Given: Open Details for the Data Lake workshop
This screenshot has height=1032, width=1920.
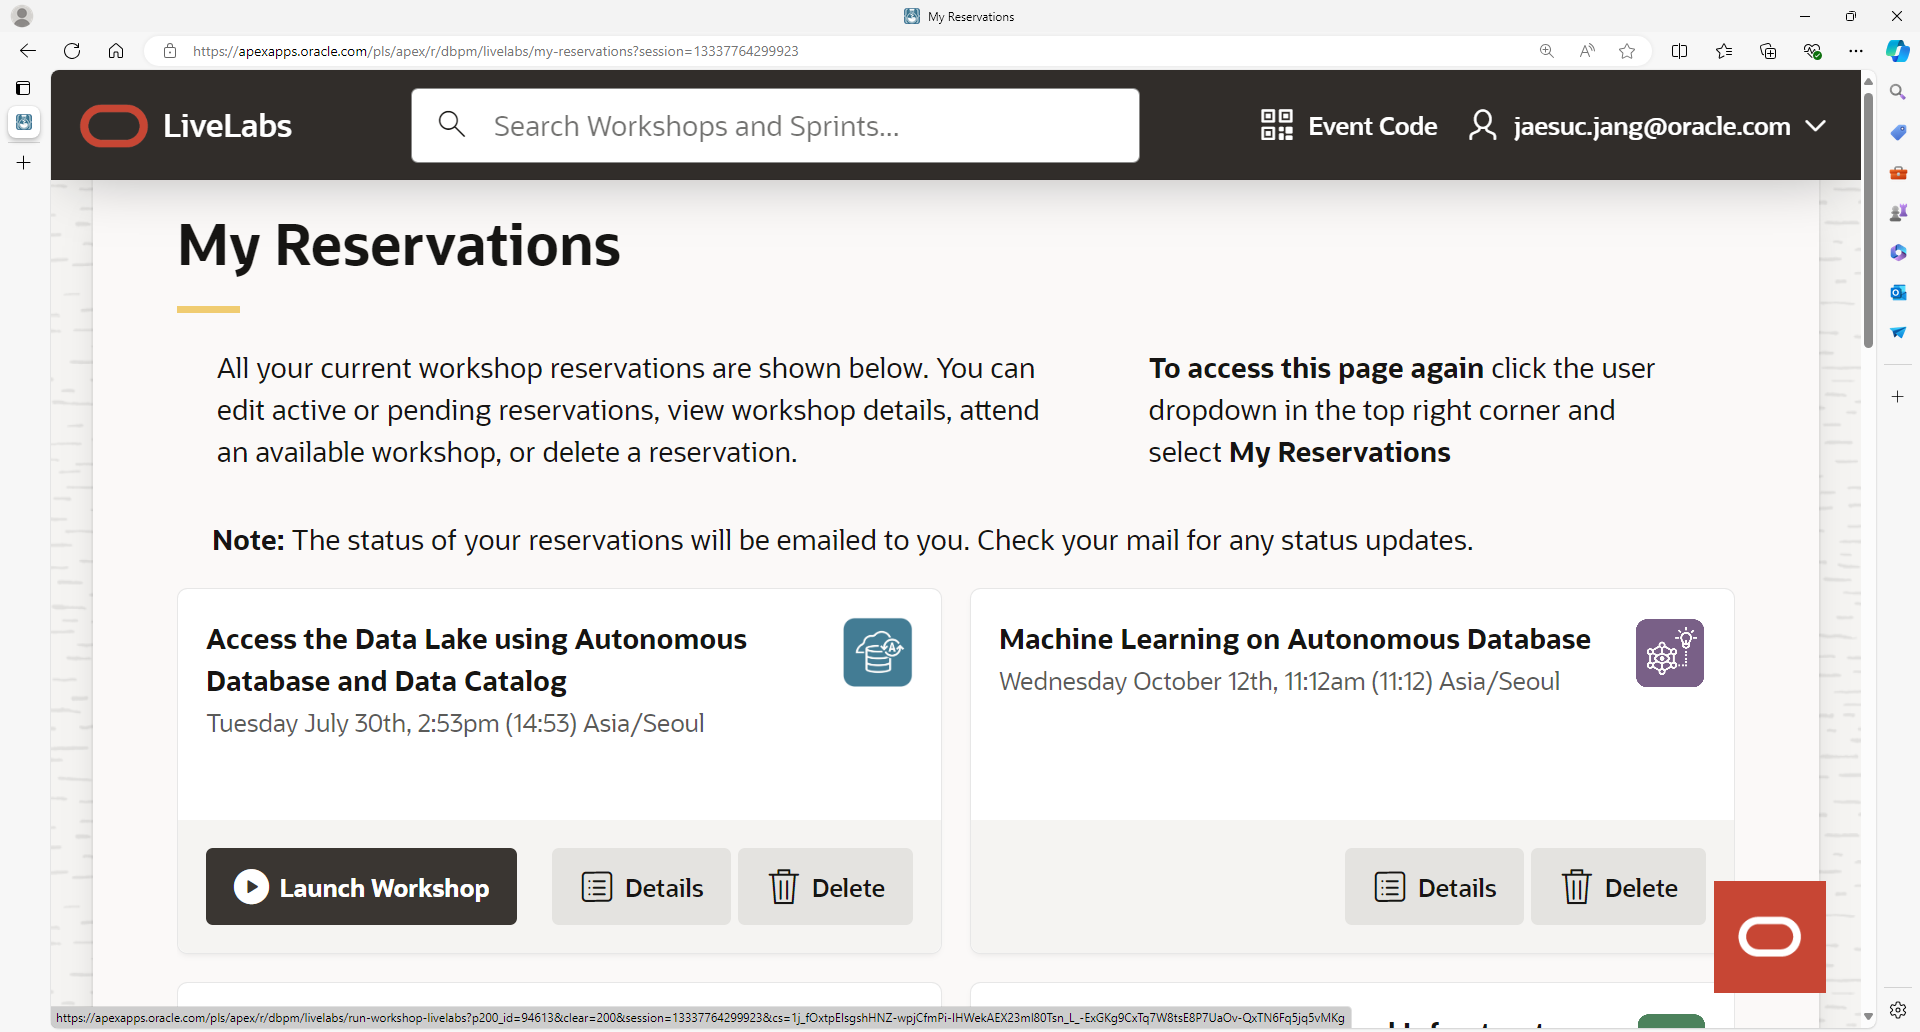Looking at the screenshot, I should [642, 887].
